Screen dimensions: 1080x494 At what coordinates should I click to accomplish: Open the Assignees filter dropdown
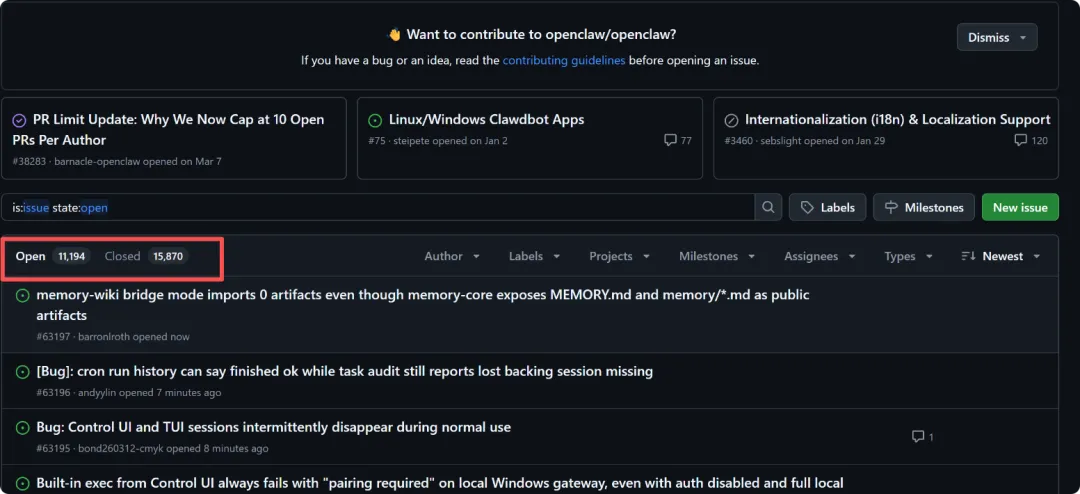coord(820,256)
